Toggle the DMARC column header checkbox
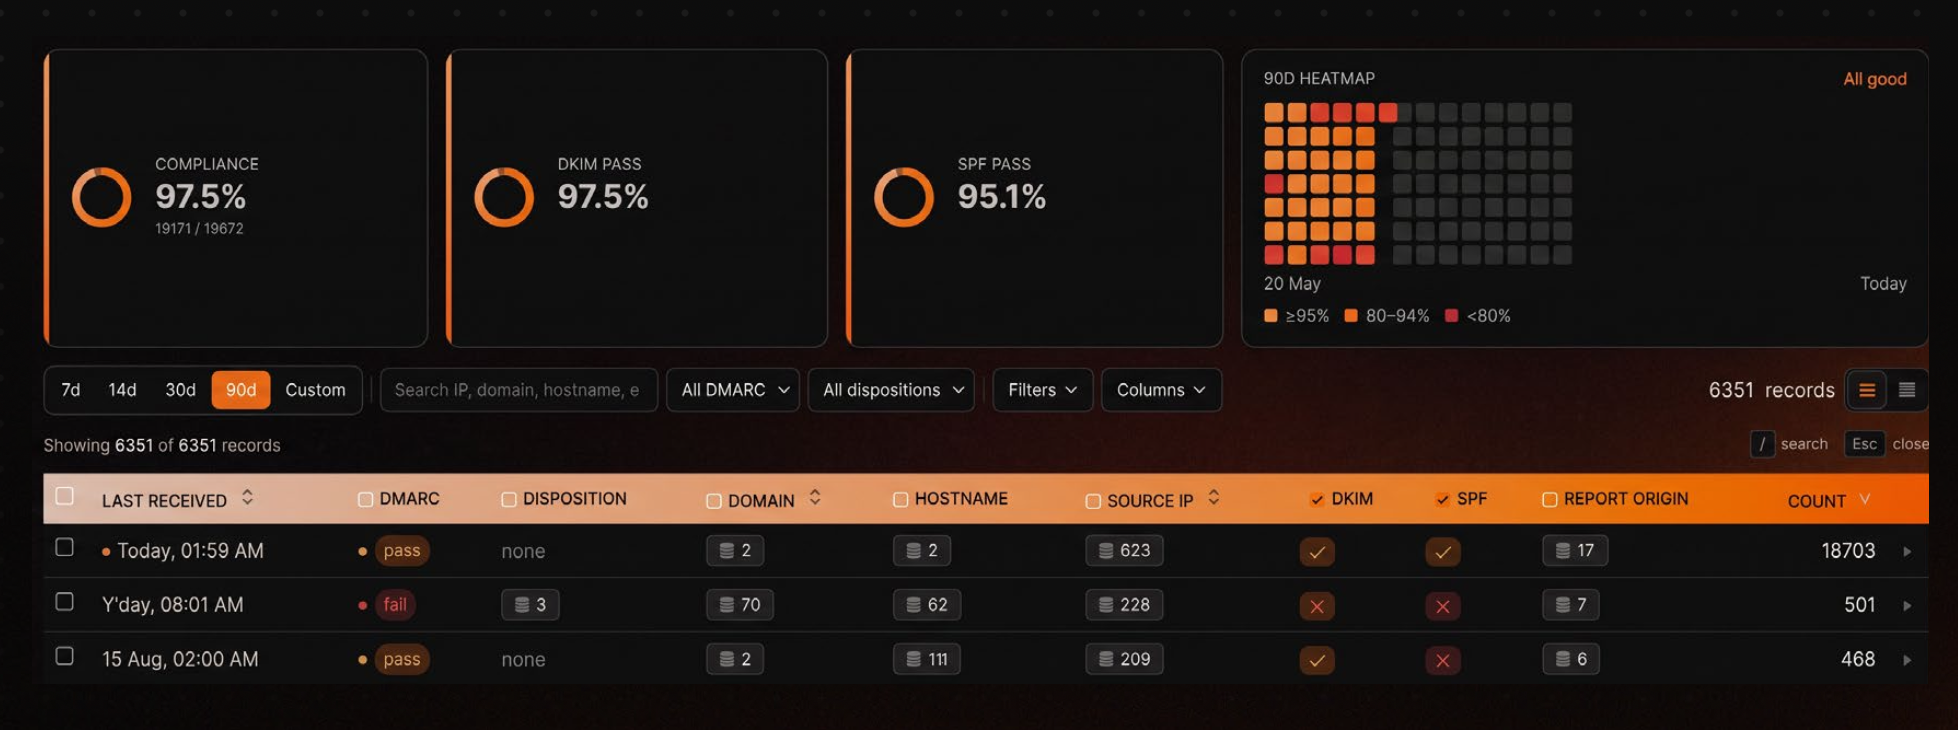This screenshot has height=730, width=1958. (x=366, y=499)
